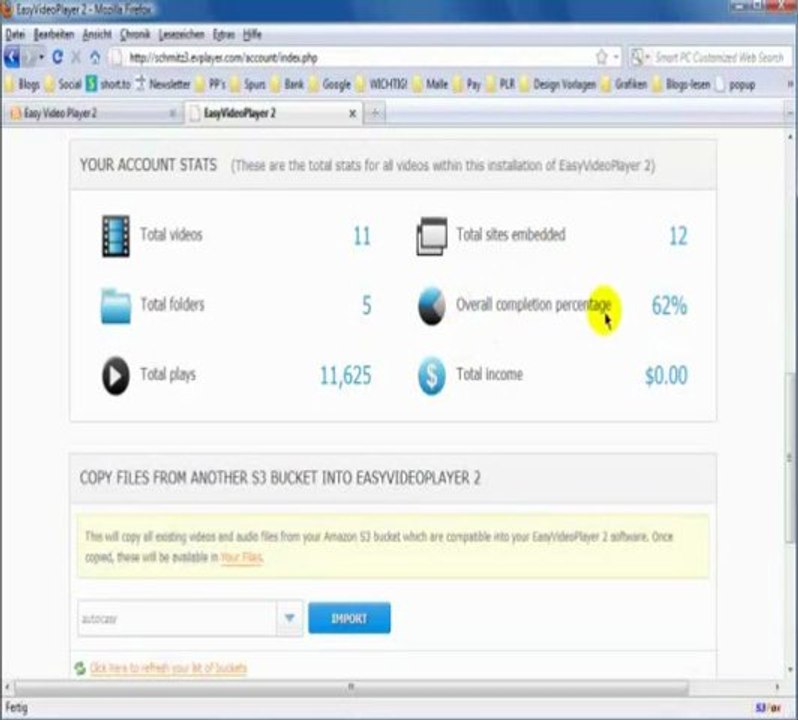798x720 pixels.
Task: Click the green refresh buckets icon
Action: pos(80,668)
